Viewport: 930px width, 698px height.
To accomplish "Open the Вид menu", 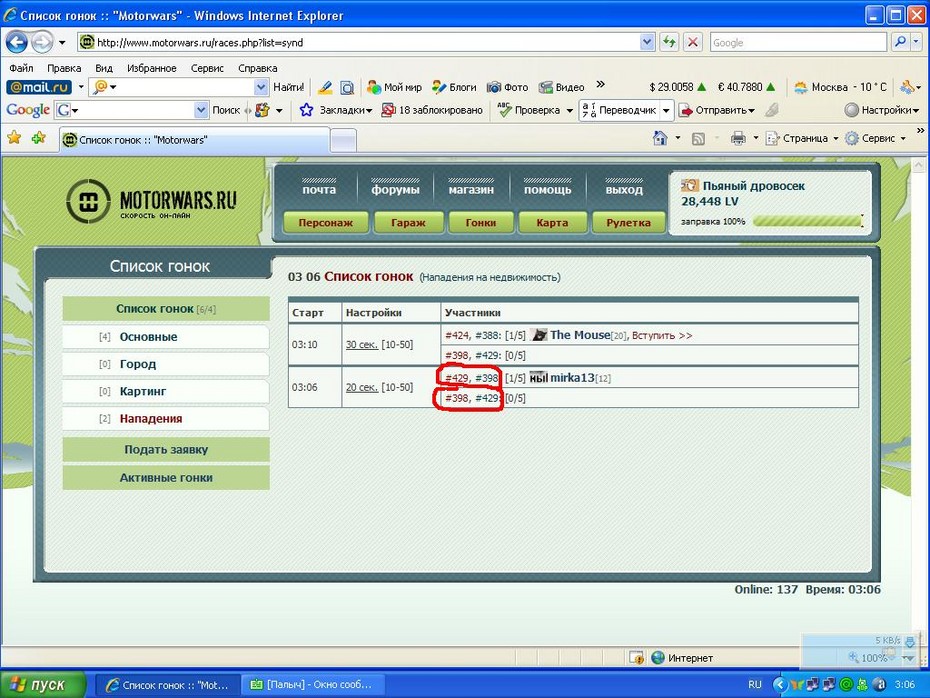I will coord(104,68).
